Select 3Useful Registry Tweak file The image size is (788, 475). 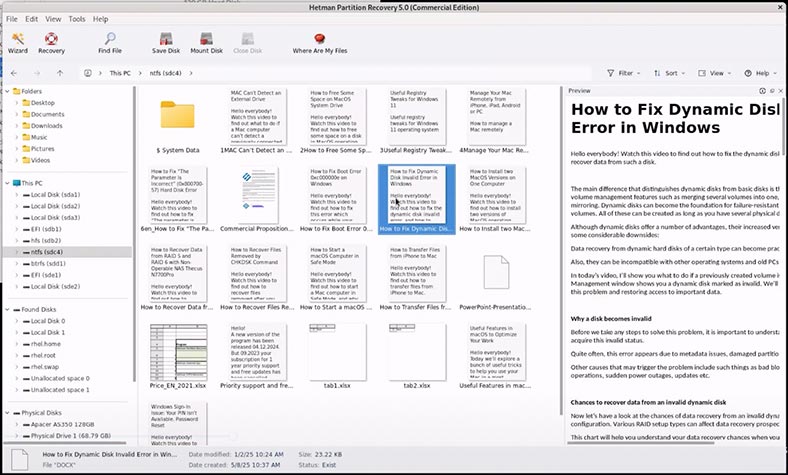(417, 122)
